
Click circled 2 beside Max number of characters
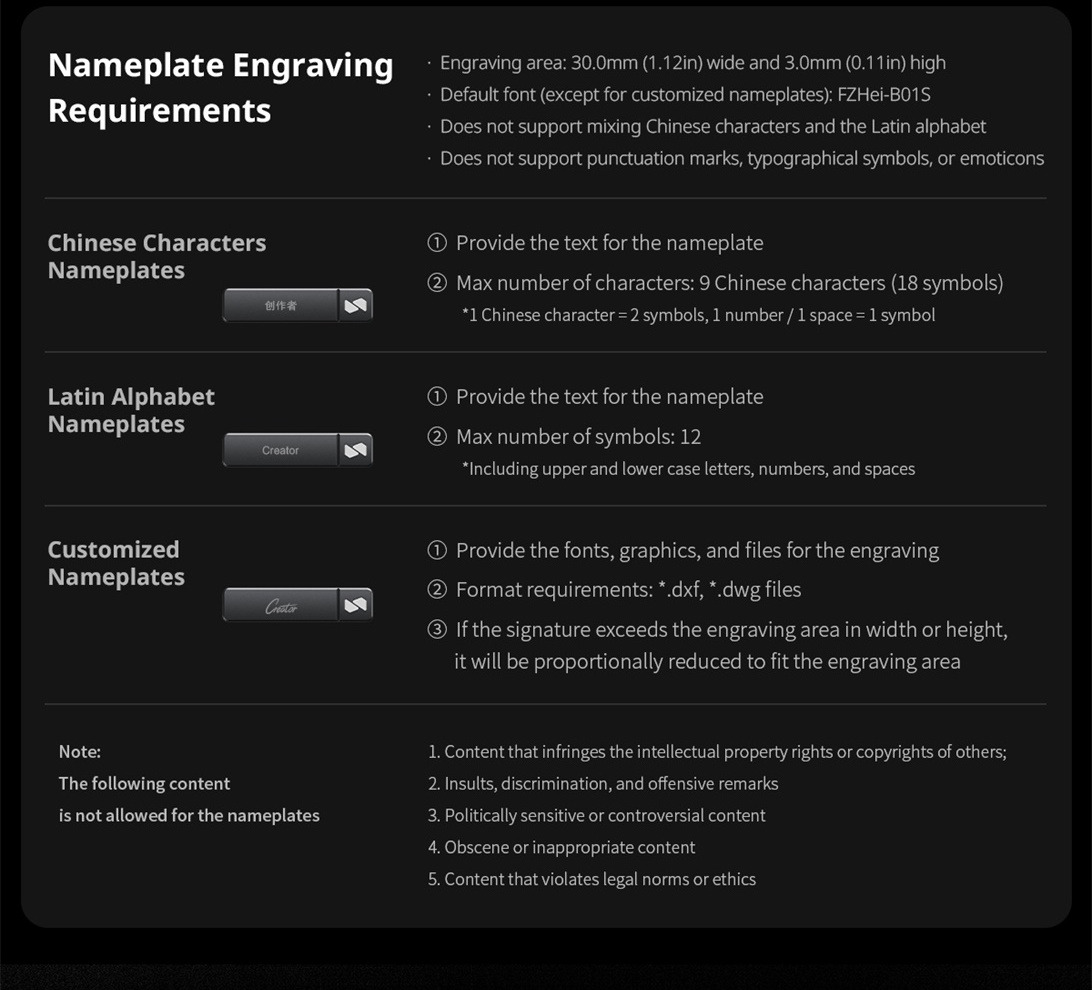click(437, 283)
